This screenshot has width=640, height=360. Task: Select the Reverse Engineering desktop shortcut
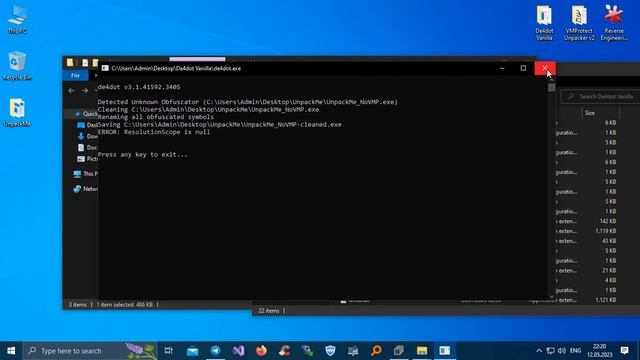coord(613,22)
